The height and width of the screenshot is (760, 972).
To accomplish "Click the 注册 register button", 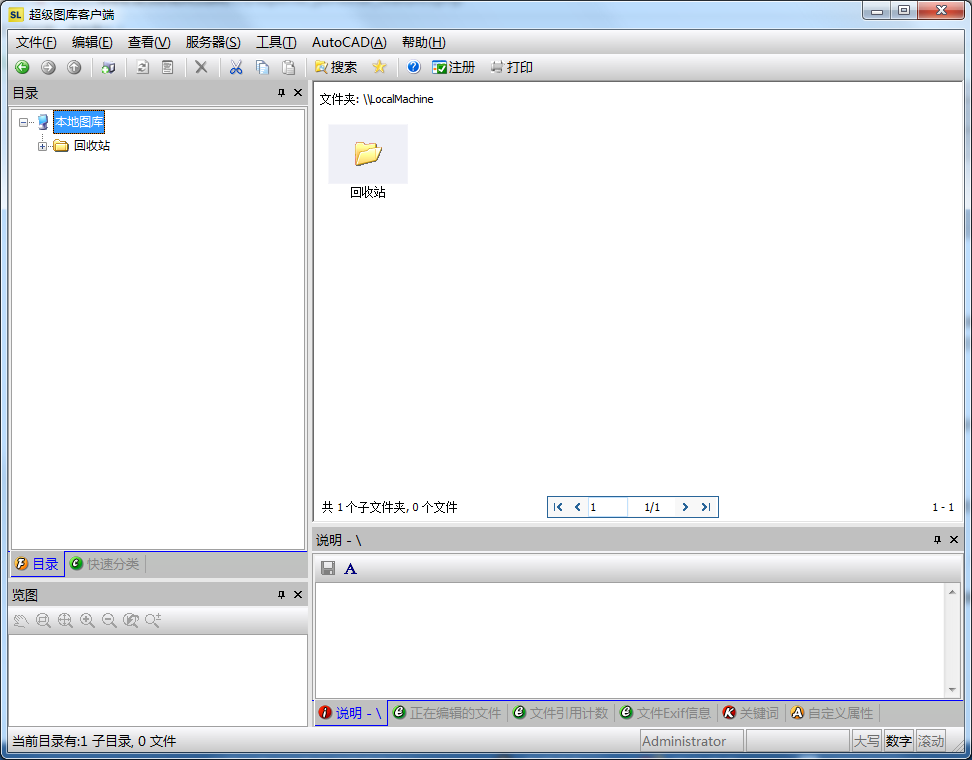I will pyautogui.click(x=453, y=67).
